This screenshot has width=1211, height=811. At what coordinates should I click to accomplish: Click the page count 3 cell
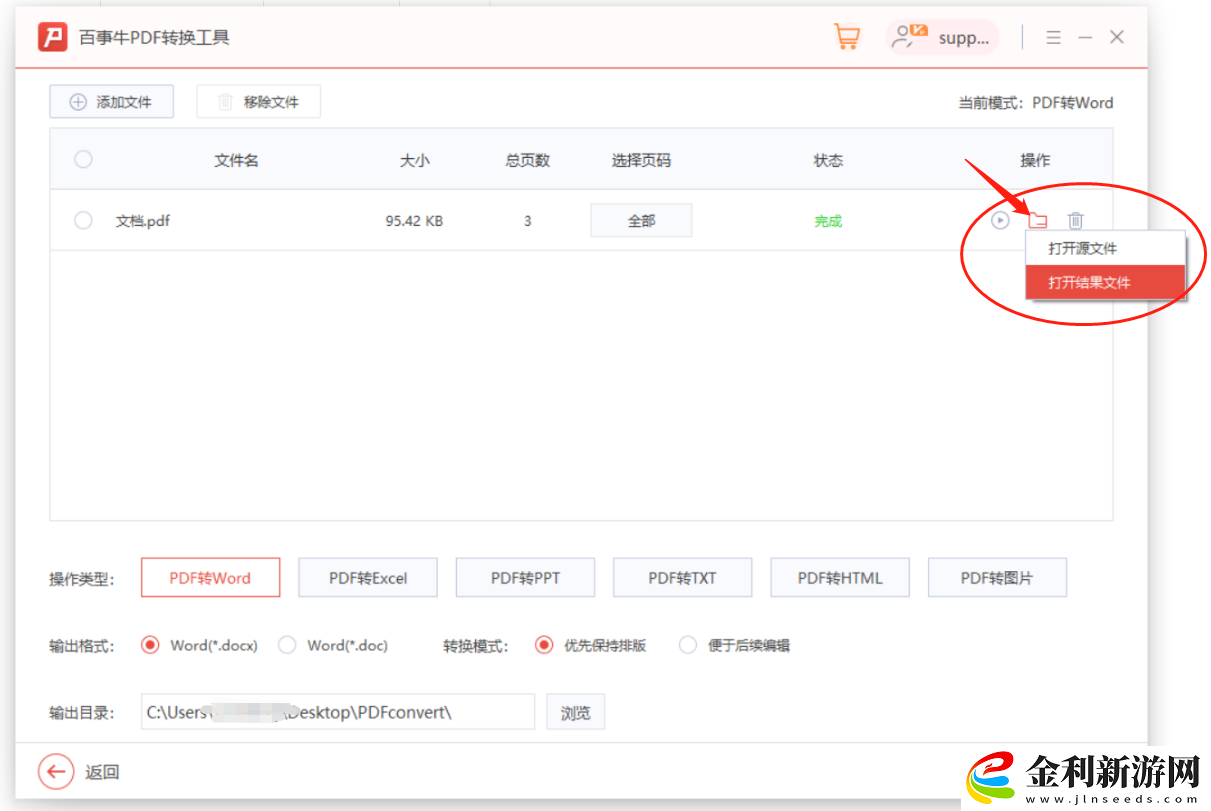tap(527, 221)
